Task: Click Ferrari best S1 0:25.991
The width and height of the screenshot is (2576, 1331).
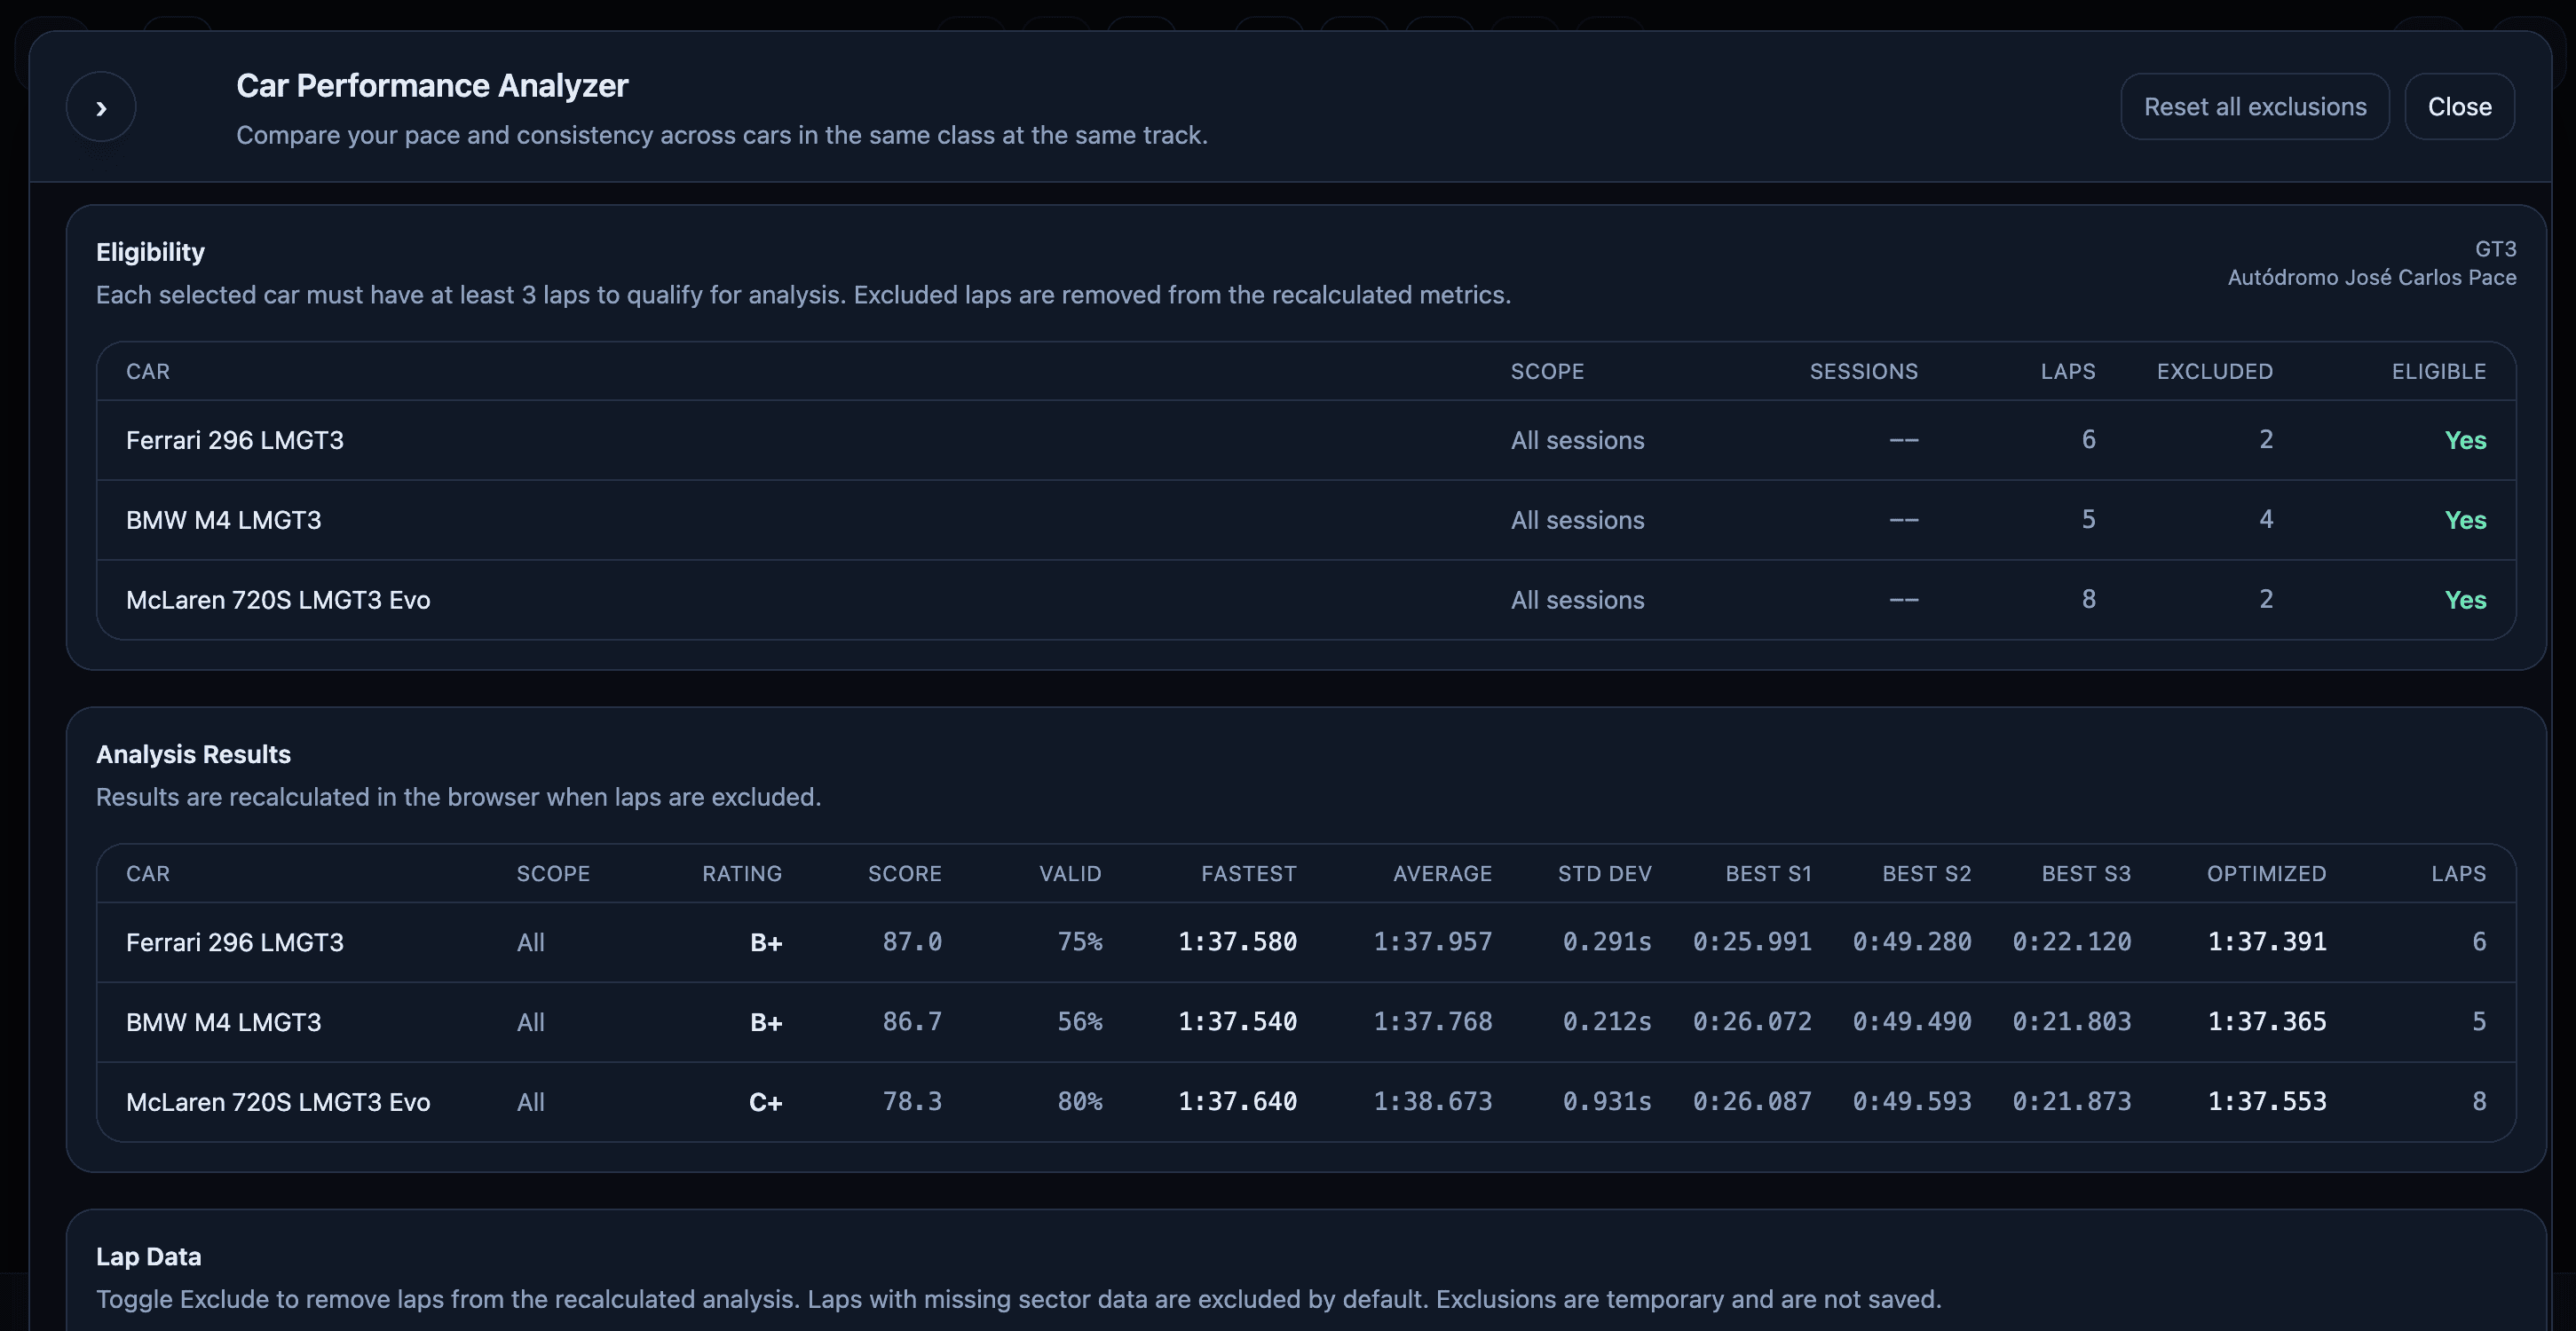Action: coord(1752,942)
